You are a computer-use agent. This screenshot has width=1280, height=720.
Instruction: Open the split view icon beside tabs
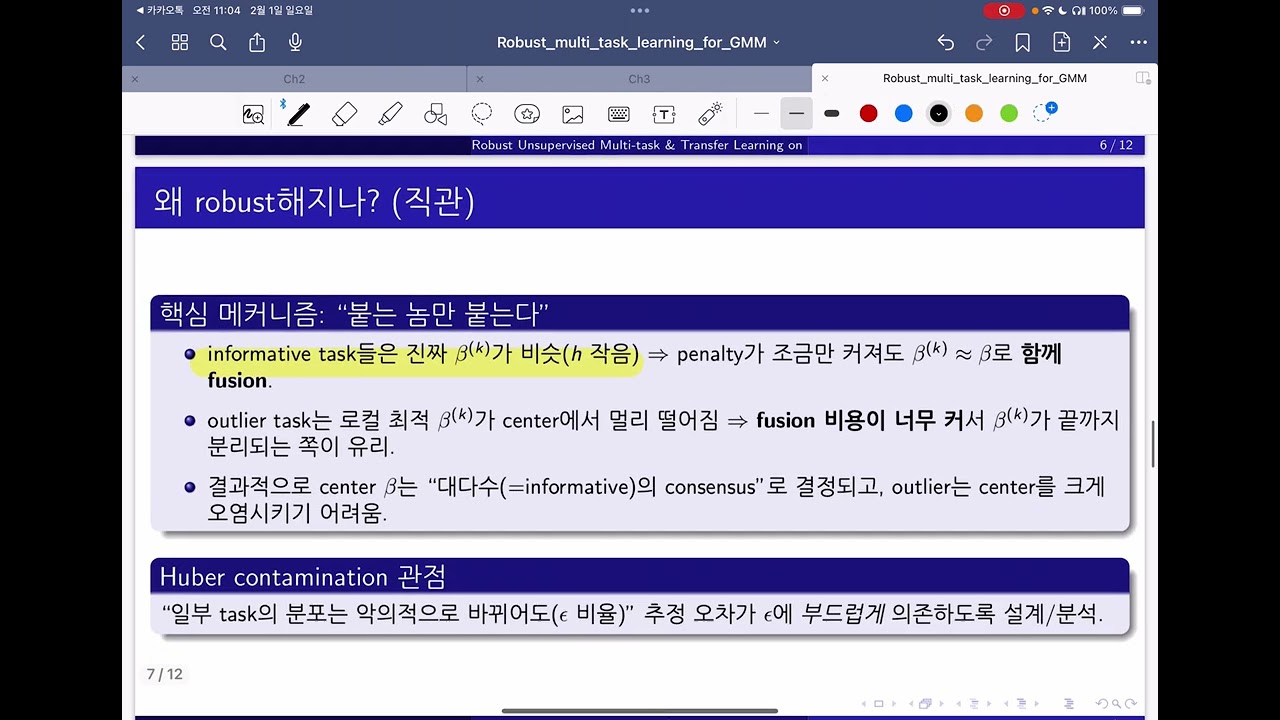point(1143,78)
